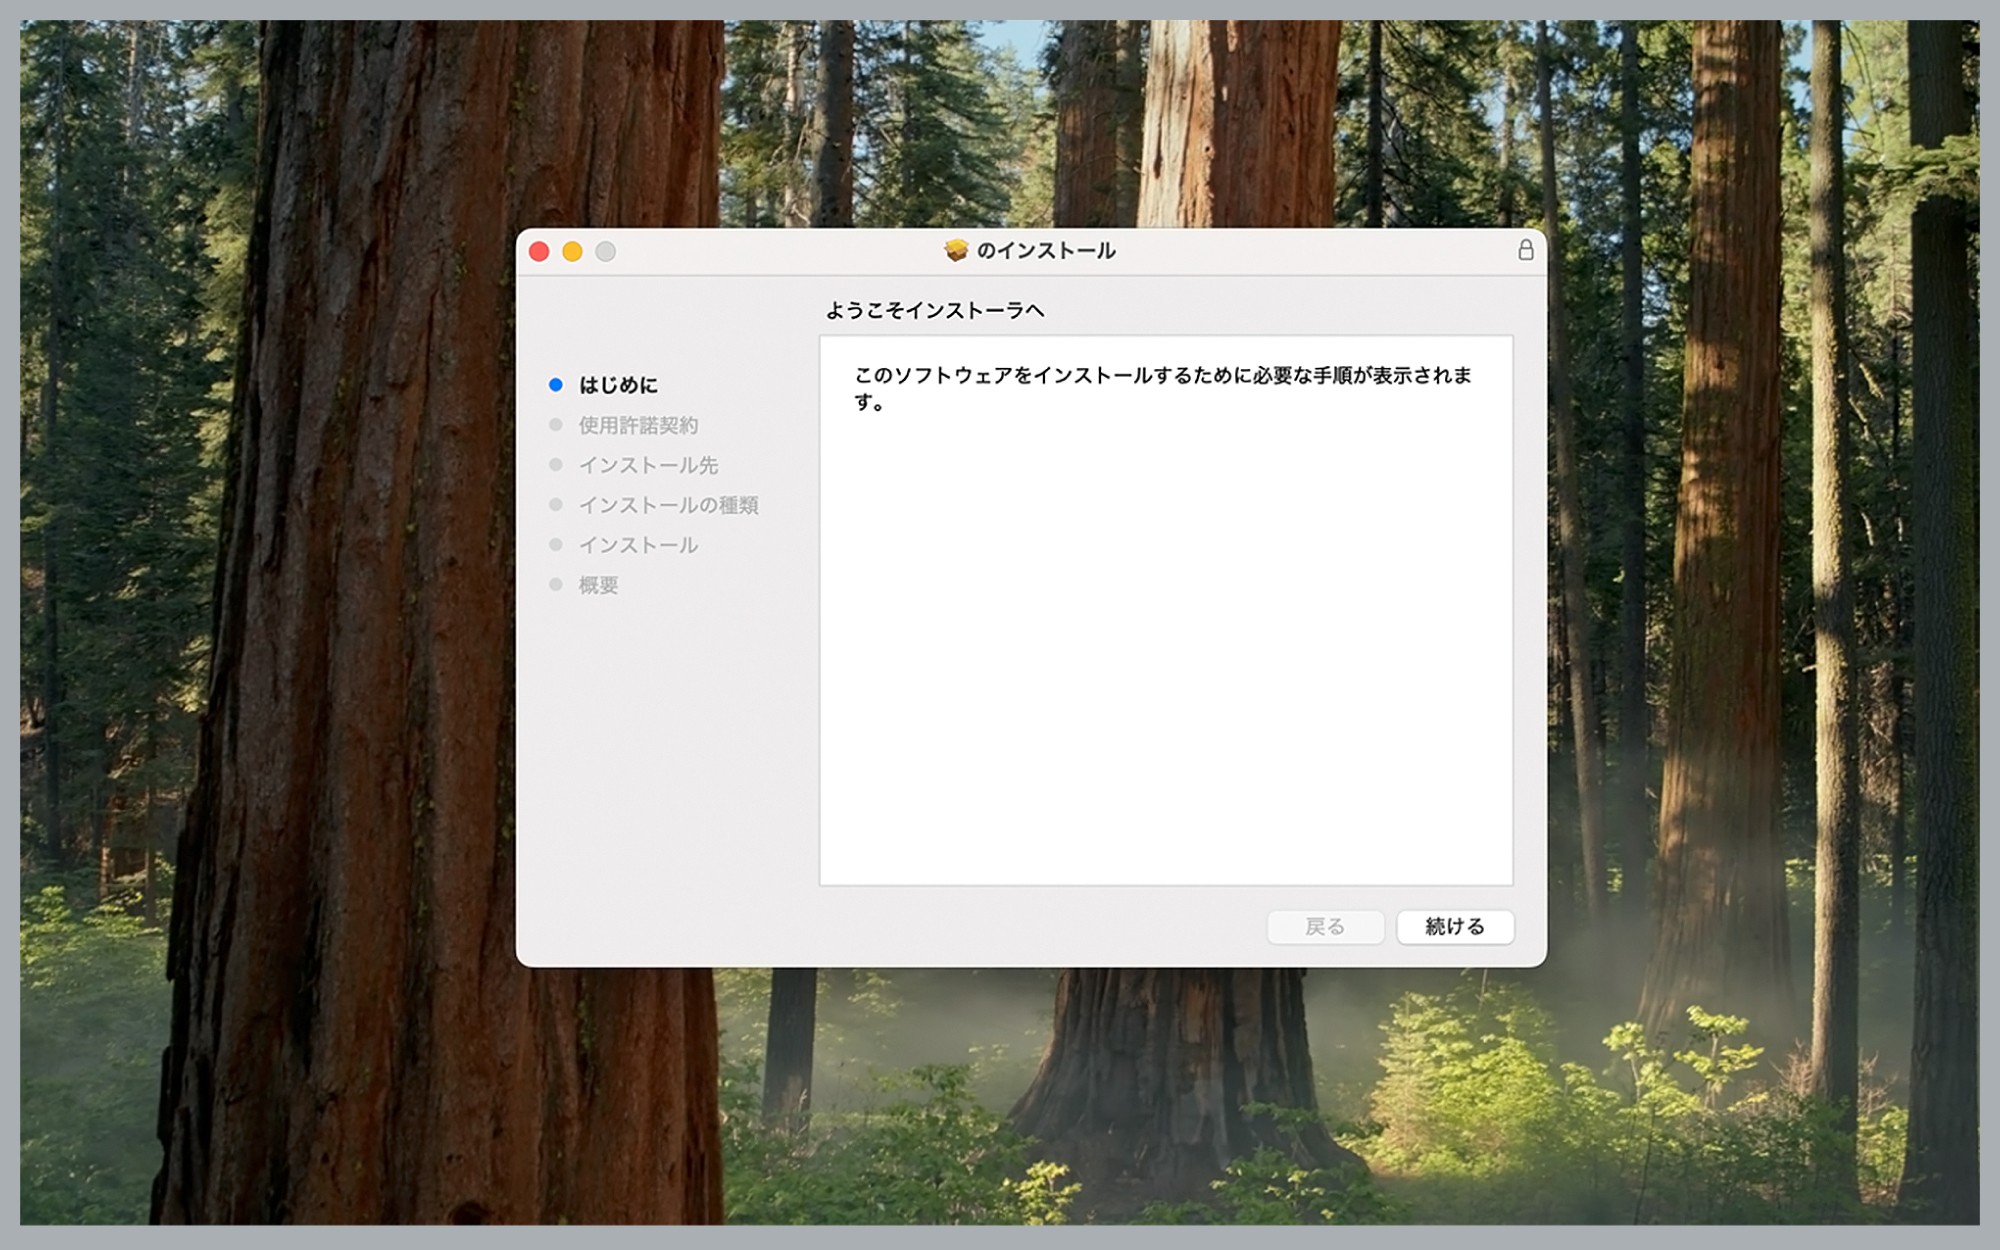Screen dimensions: 2000x1250
Task: Click the bullet beside インストール step
Action: pos(556,545)
